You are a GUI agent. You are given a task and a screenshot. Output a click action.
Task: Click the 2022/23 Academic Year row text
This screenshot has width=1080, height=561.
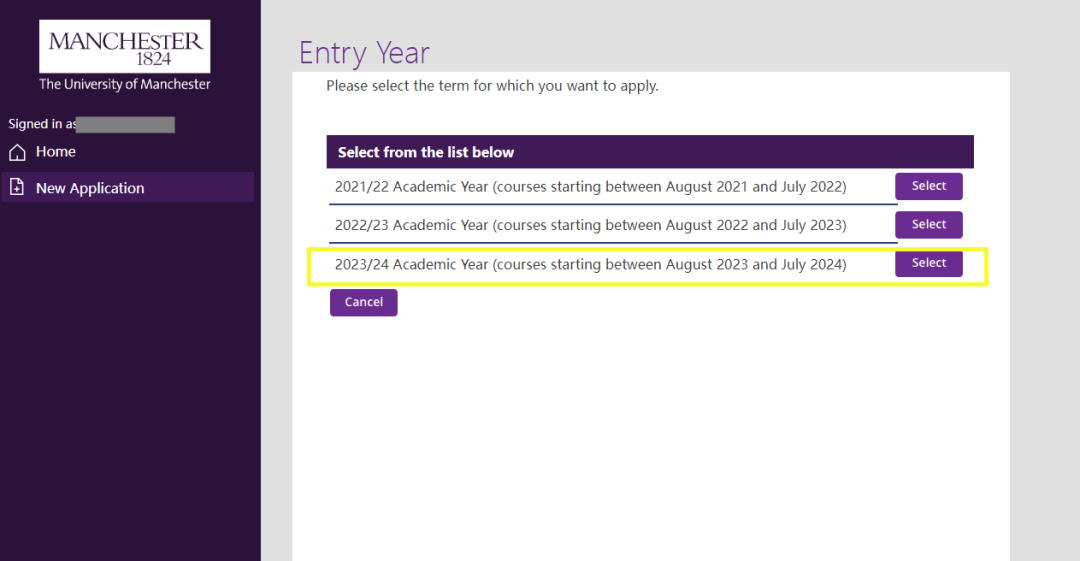point(590,225)
